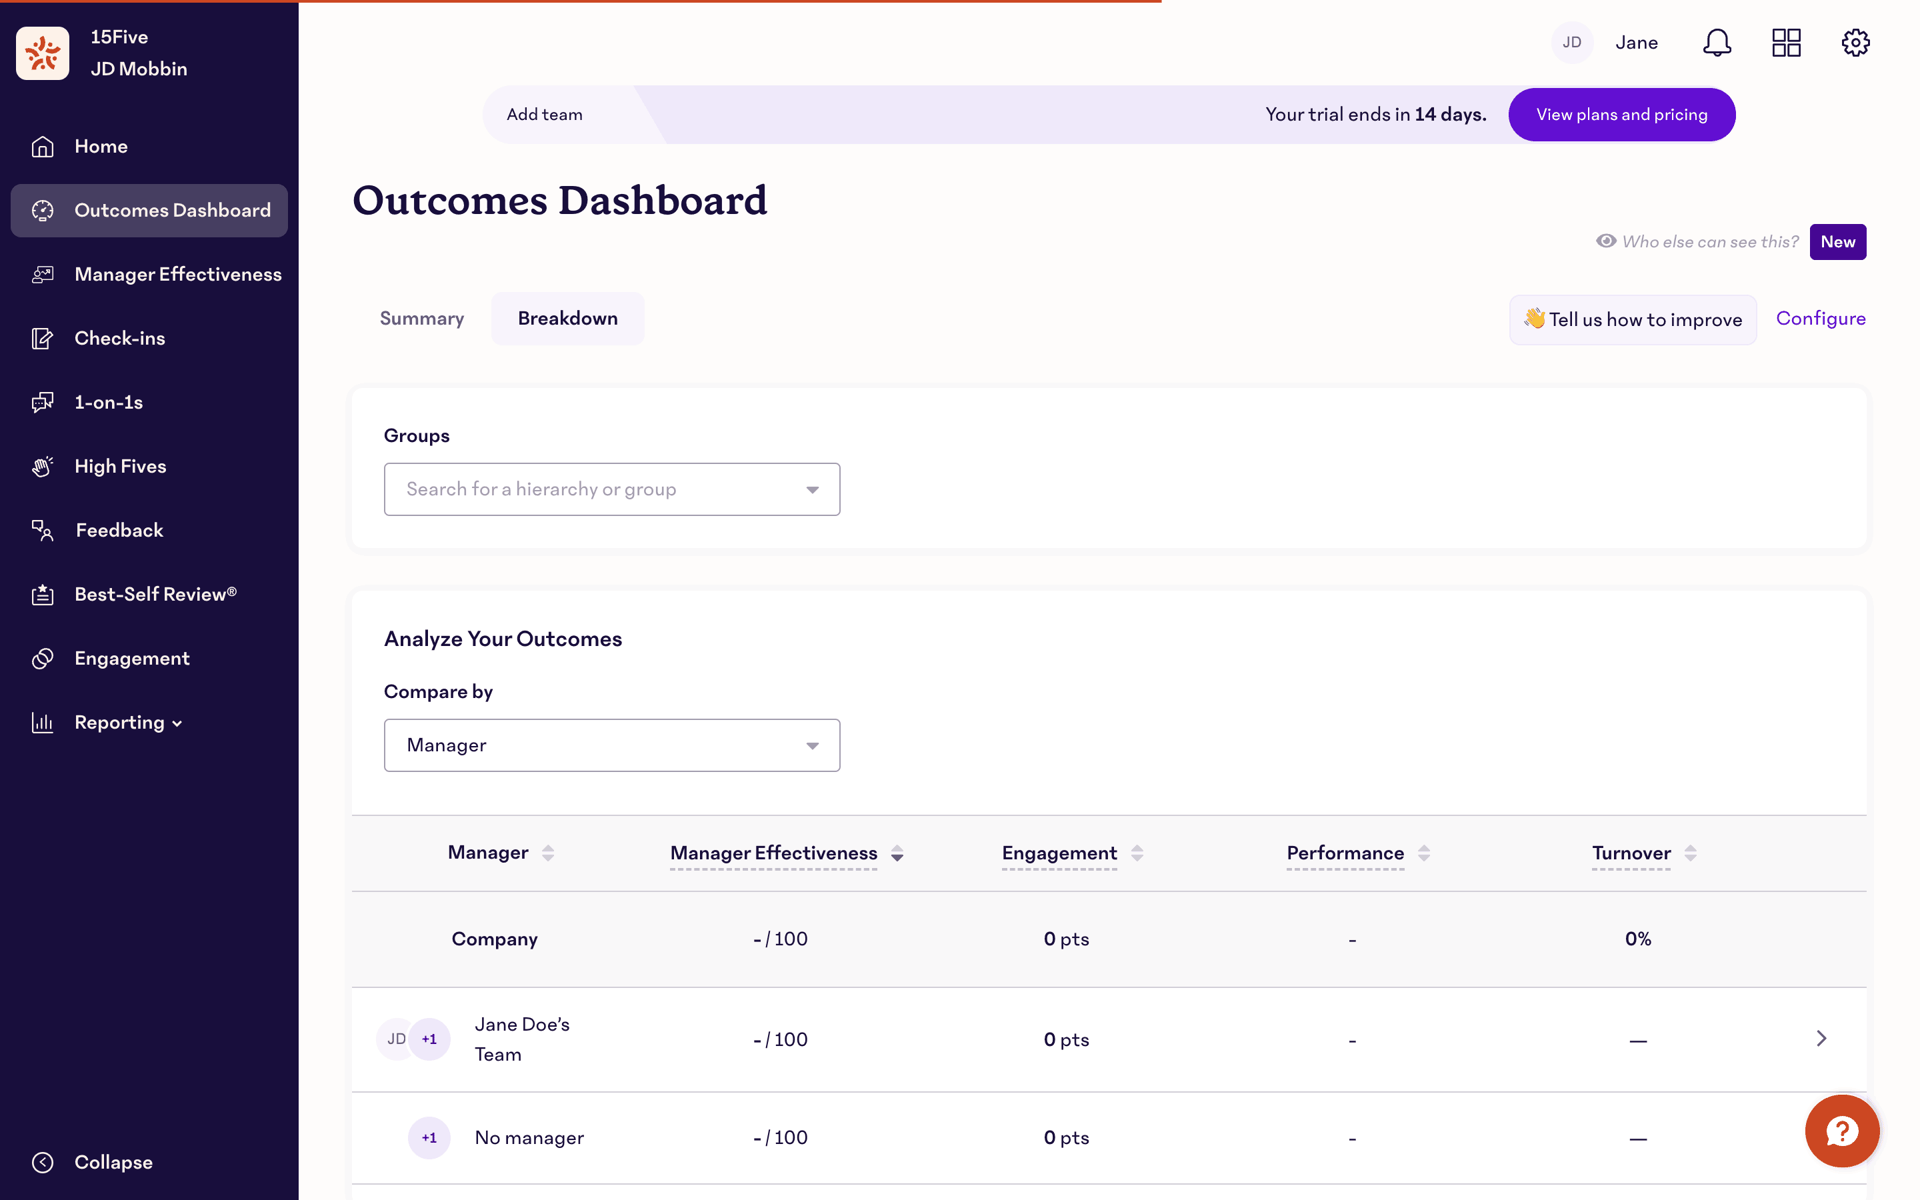Click the Collapse sidebar arrow icon
The width and height of the screenshot is (1920, 1200).
tap(42, 1162)
